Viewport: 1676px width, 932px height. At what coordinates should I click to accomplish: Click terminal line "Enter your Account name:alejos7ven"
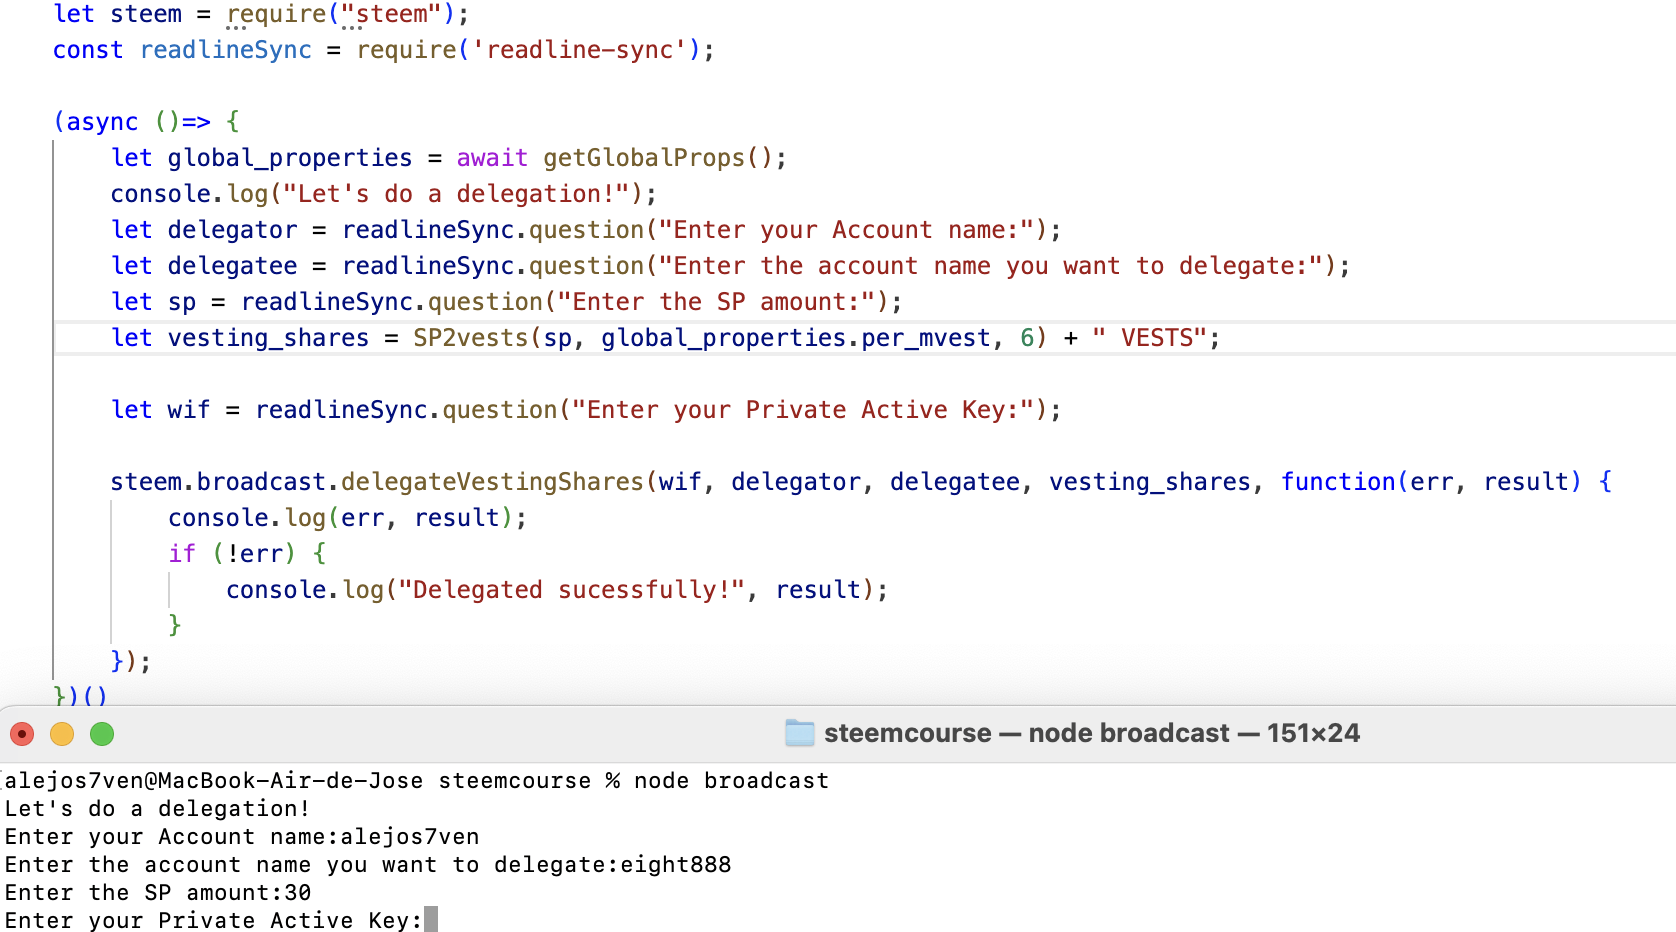click(x=242, y=837)
